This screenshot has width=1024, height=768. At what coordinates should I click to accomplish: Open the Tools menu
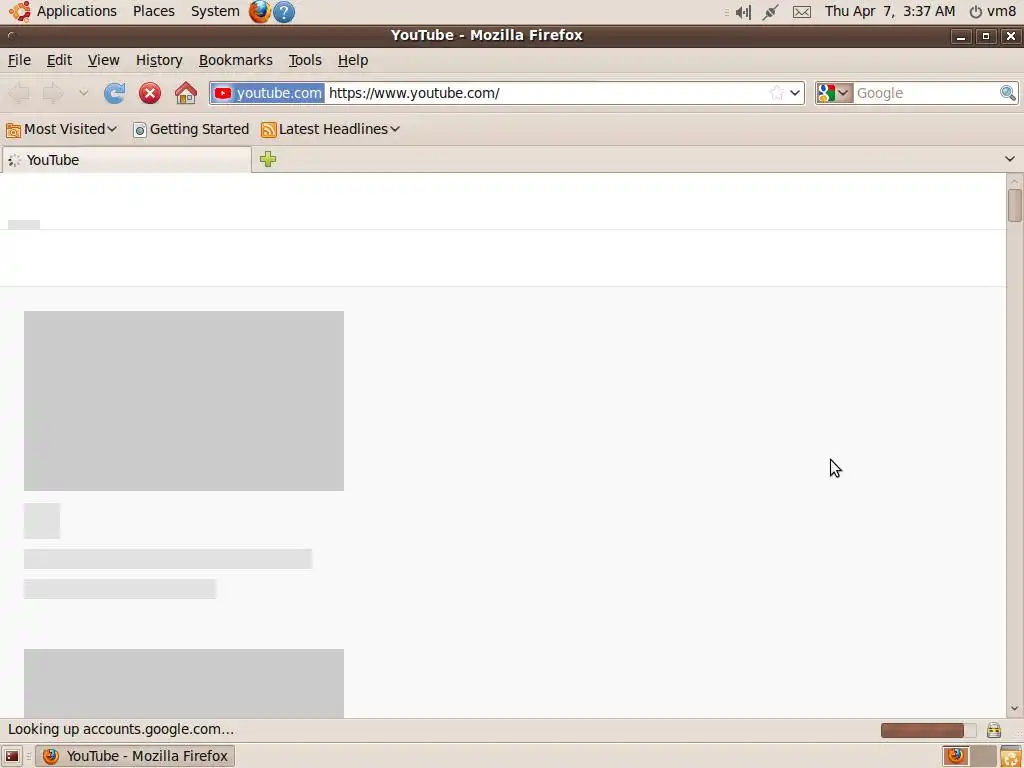(x=305, y=60)
